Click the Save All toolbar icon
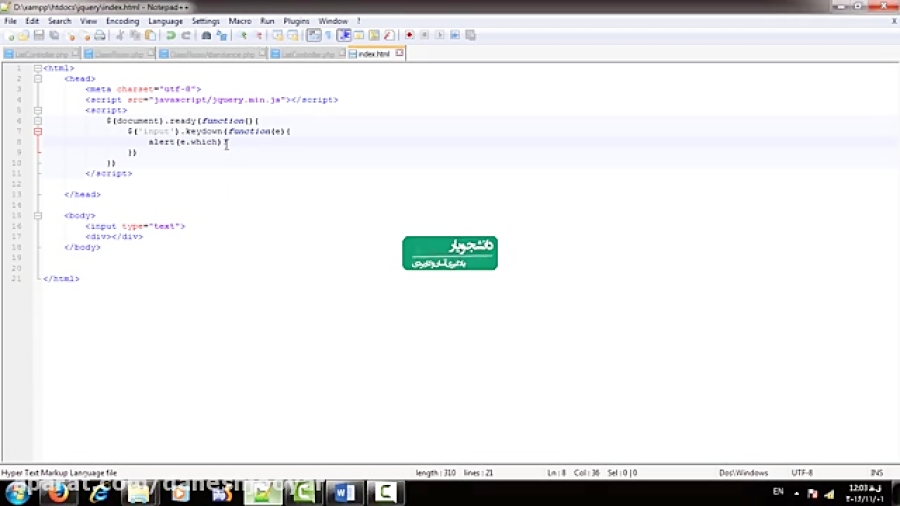Viewport: 900px width, 506px height. point(54,36)
